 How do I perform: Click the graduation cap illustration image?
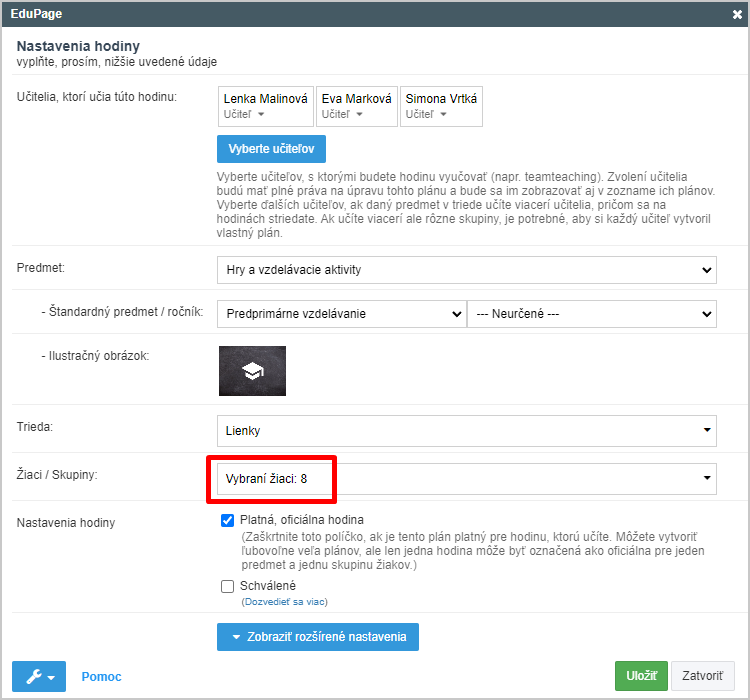252,371
